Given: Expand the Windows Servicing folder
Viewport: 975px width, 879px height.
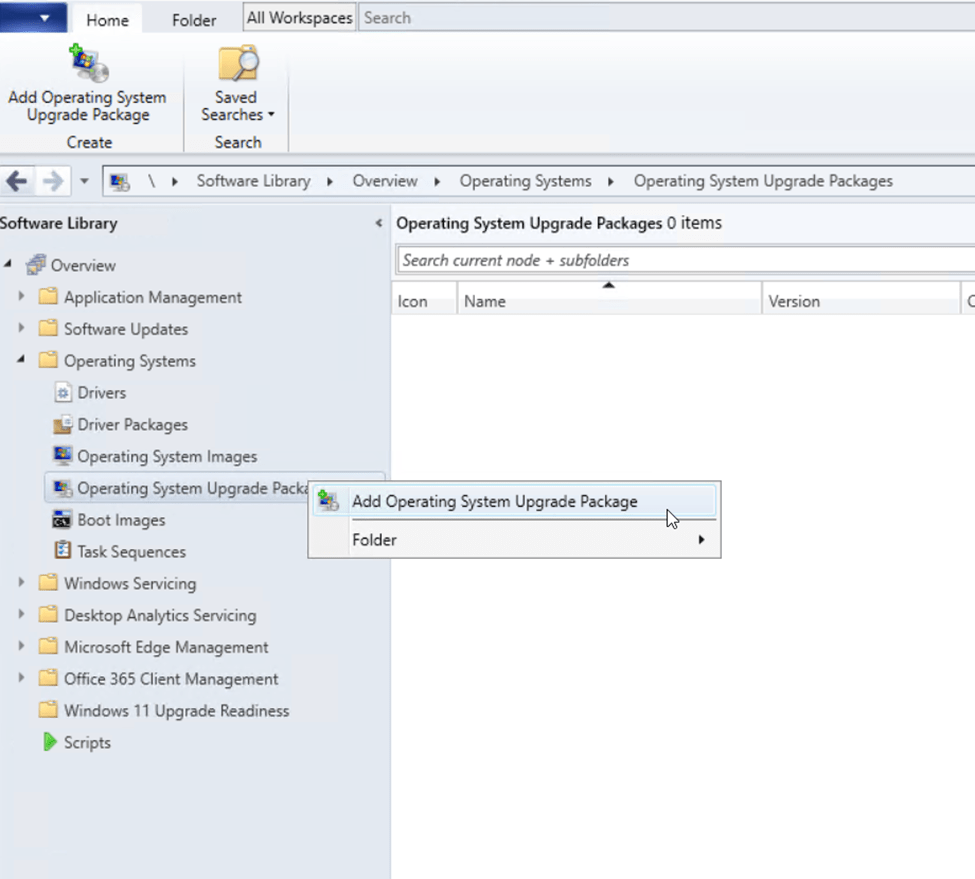Looking at the screenshot, I should (22, 583).
